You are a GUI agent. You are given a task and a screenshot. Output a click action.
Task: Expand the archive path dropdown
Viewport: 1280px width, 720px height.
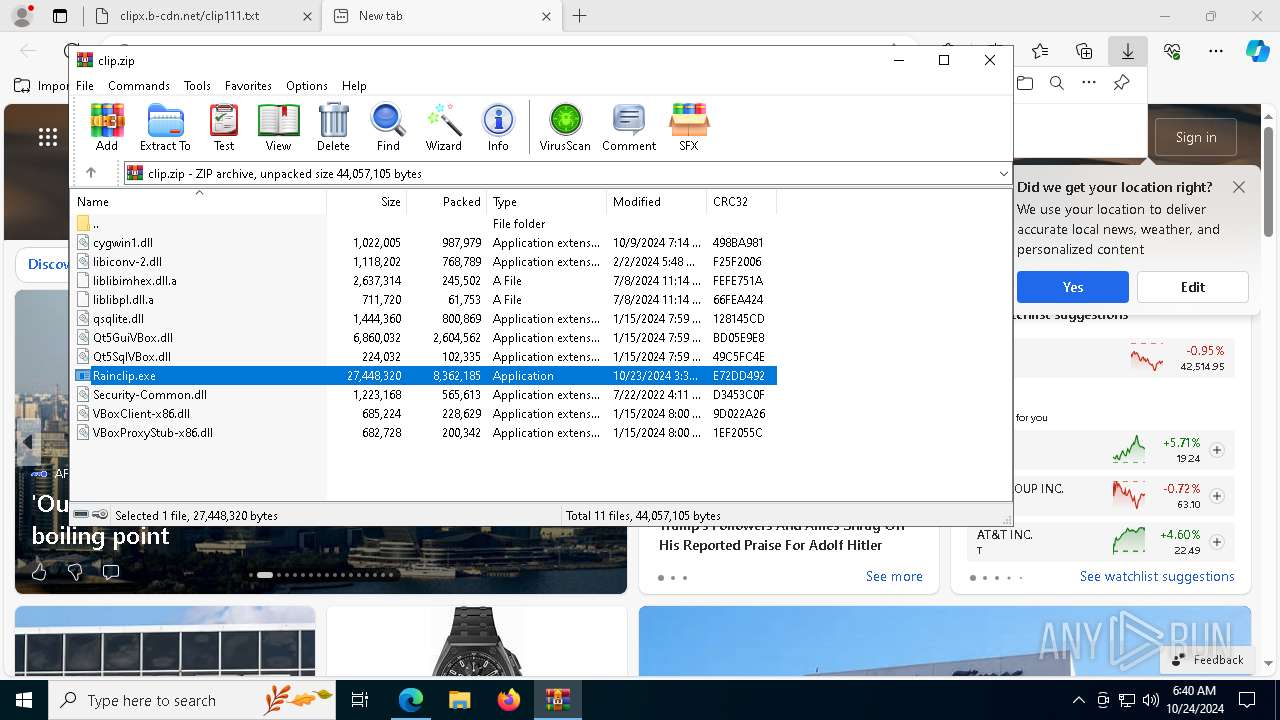tap(1003, 173)
